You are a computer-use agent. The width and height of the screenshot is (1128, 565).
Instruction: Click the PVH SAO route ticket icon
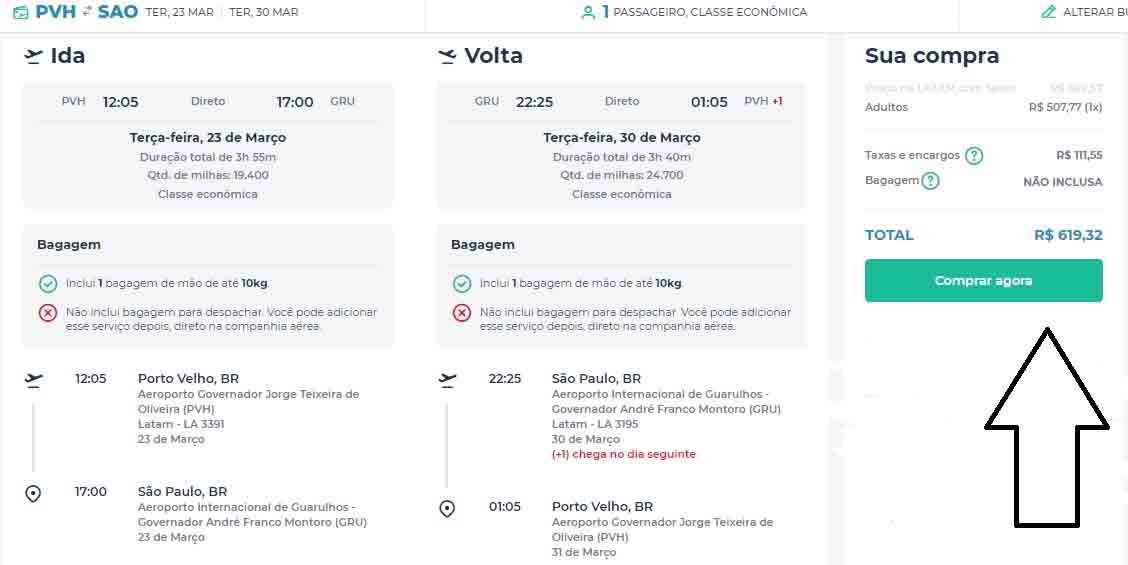(x=20, y=12)
